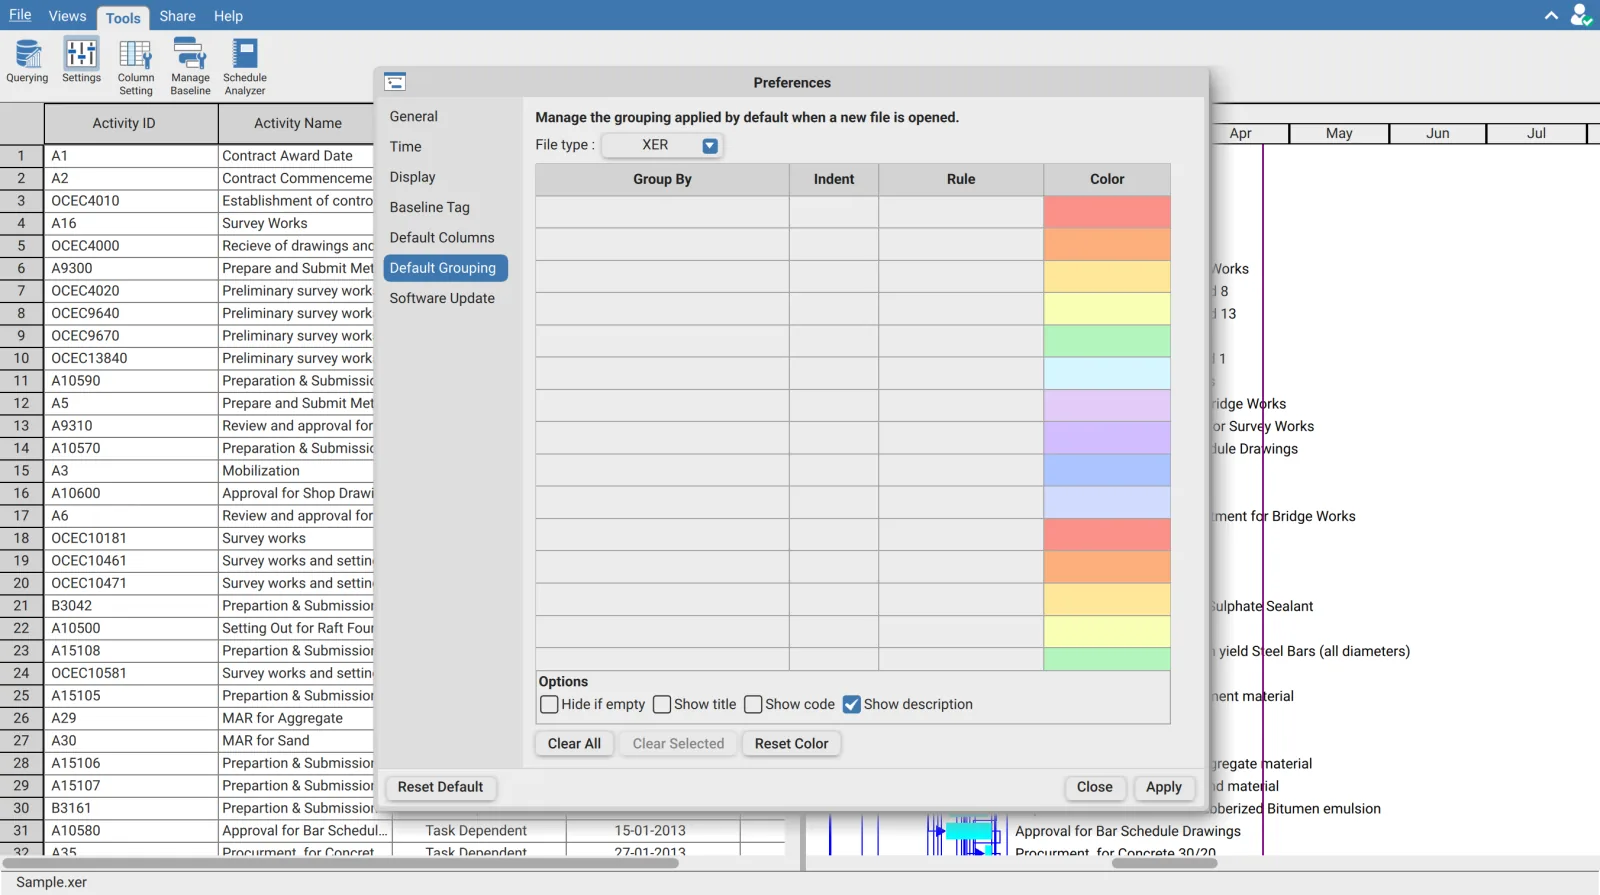Viewport: 1600px width, 895px height.
Task: Select Default Grouping preferences section
Action: point(445,268)
